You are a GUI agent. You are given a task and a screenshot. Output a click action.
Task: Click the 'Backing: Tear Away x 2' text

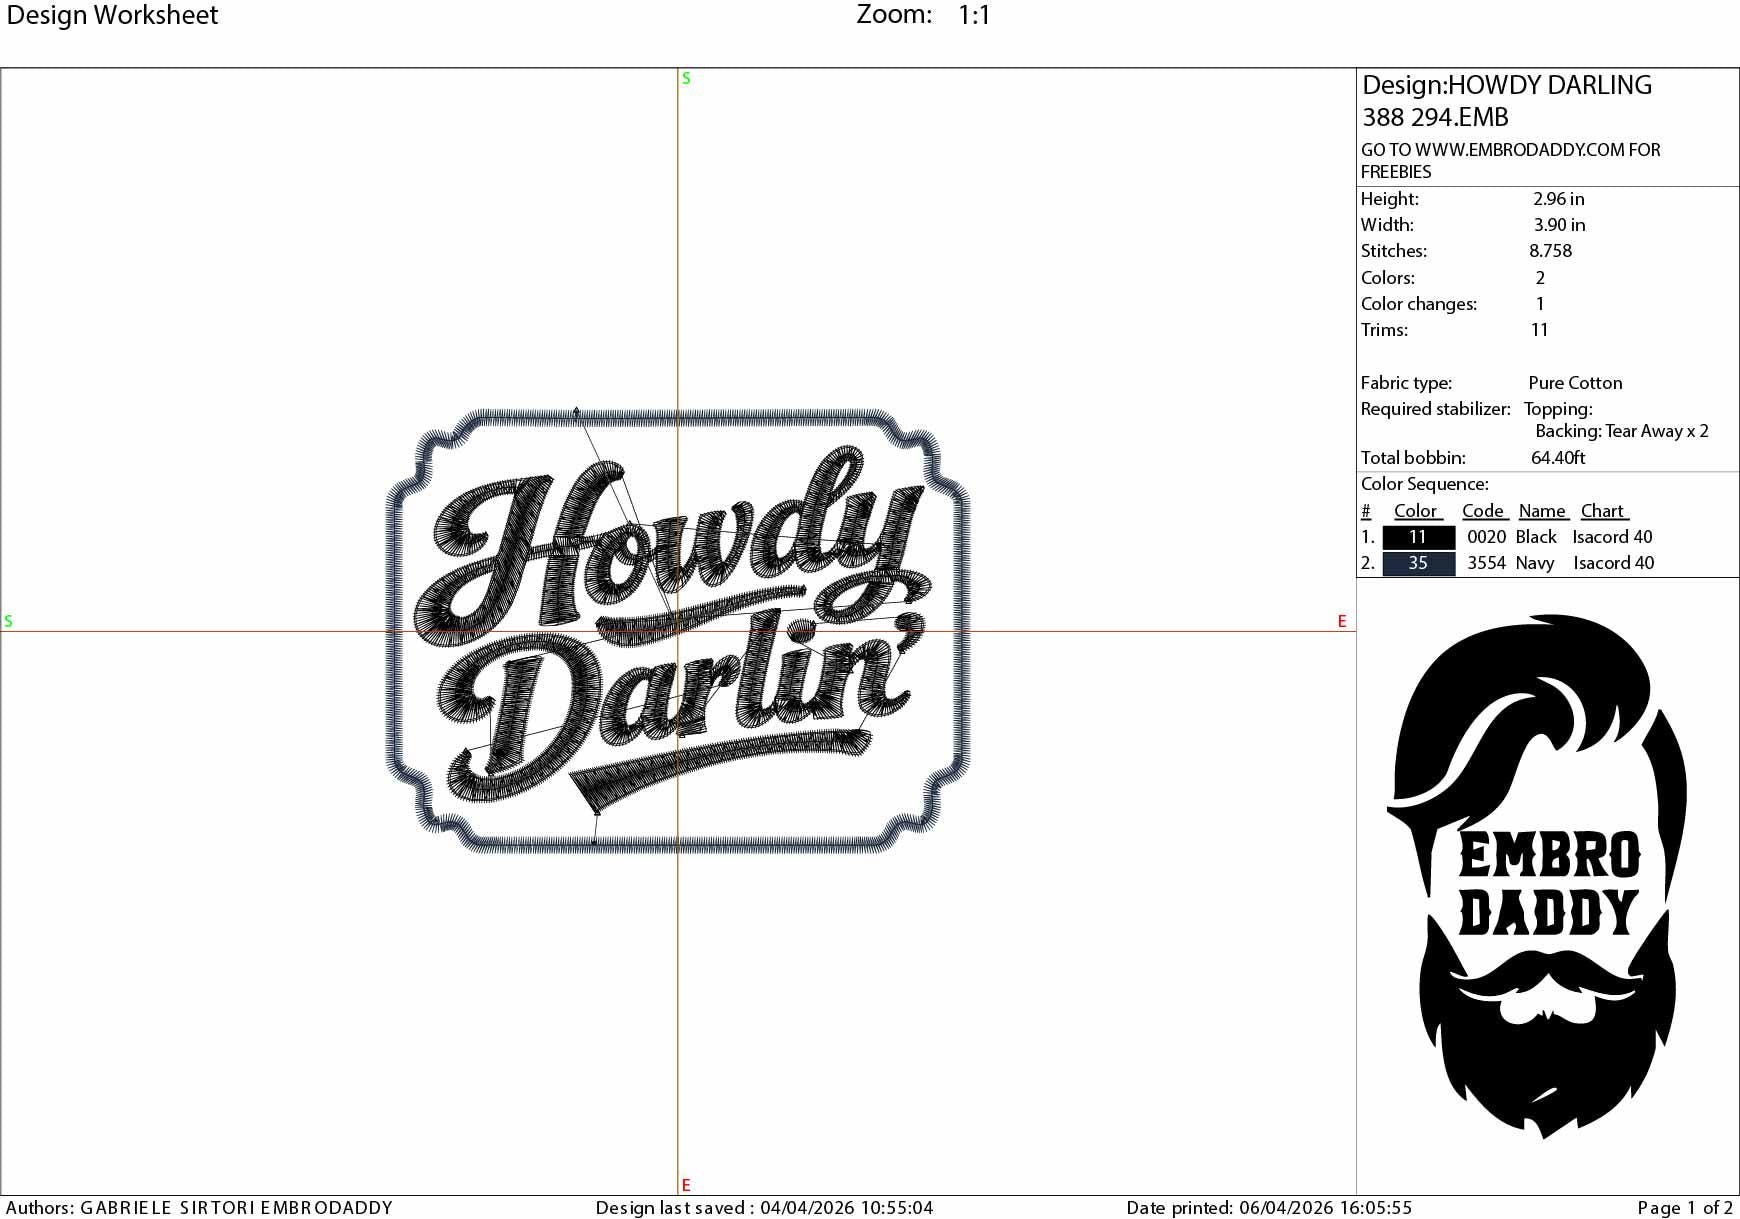1622,431
